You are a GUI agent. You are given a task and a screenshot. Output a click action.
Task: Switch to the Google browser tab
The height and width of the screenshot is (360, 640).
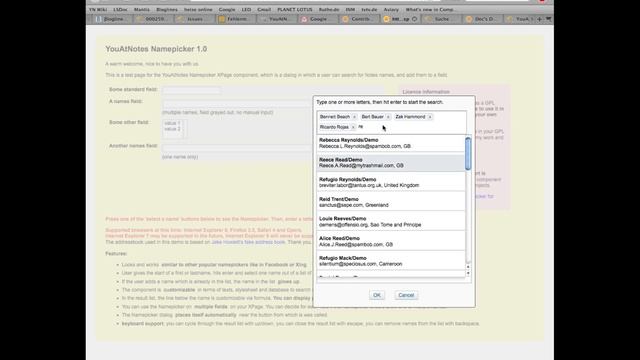click(x=317, y=19)
